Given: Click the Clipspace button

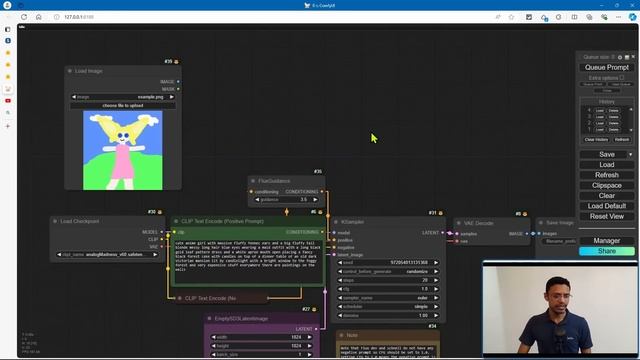Looking at the screenshot, I should point(607,185).
